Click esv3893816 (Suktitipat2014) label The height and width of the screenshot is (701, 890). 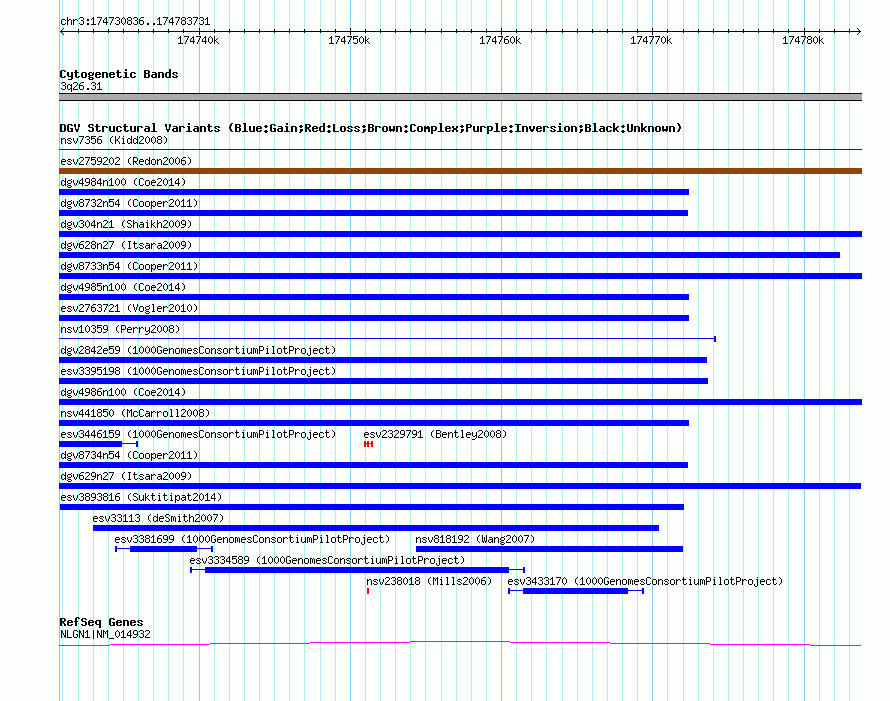tap(141, 497)
